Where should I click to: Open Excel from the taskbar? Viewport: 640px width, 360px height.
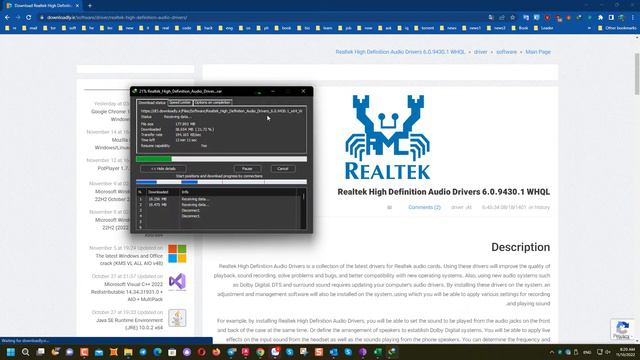click(x=378, y=352)
